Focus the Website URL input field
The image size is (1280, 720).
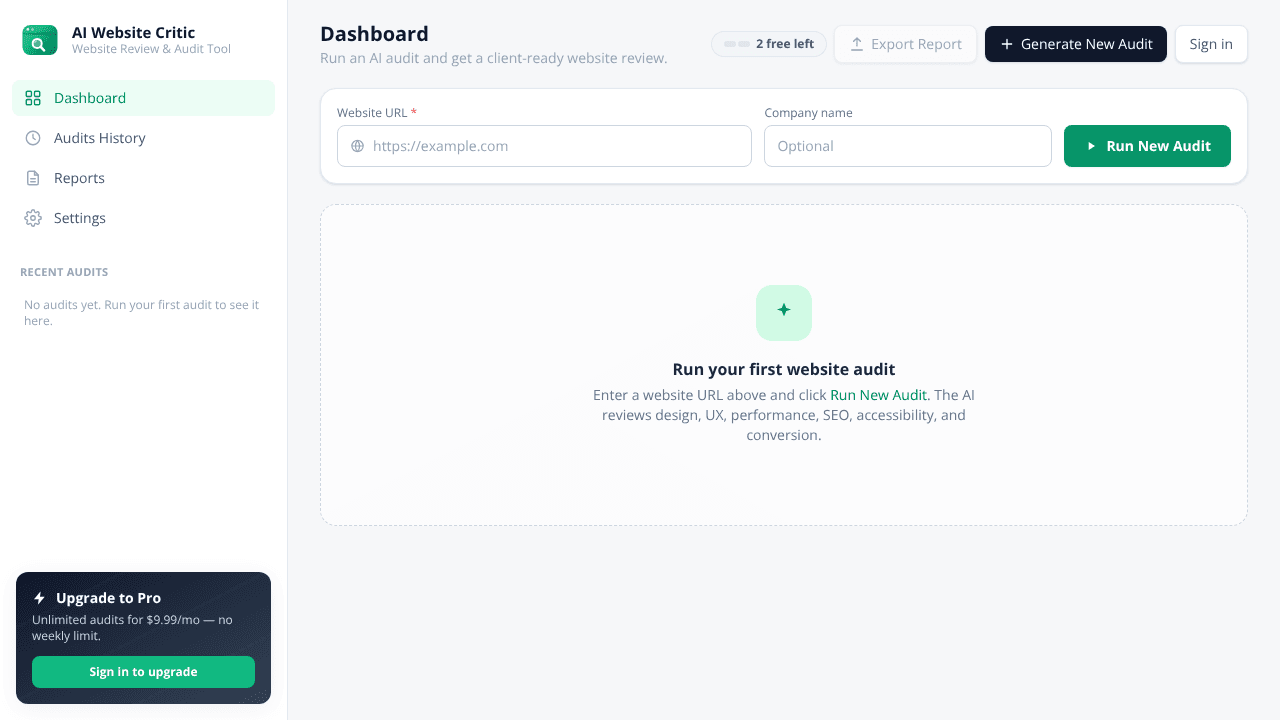click(x=544, y=146)
